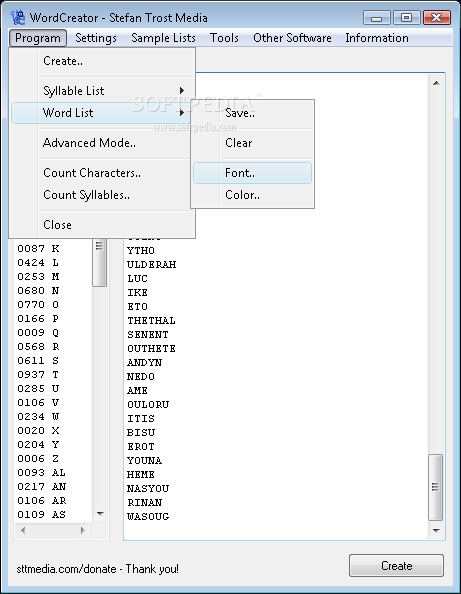Screen dimensions: 461x594
Task: Select syllable row 0009 Q
Action: coord(38,333)
